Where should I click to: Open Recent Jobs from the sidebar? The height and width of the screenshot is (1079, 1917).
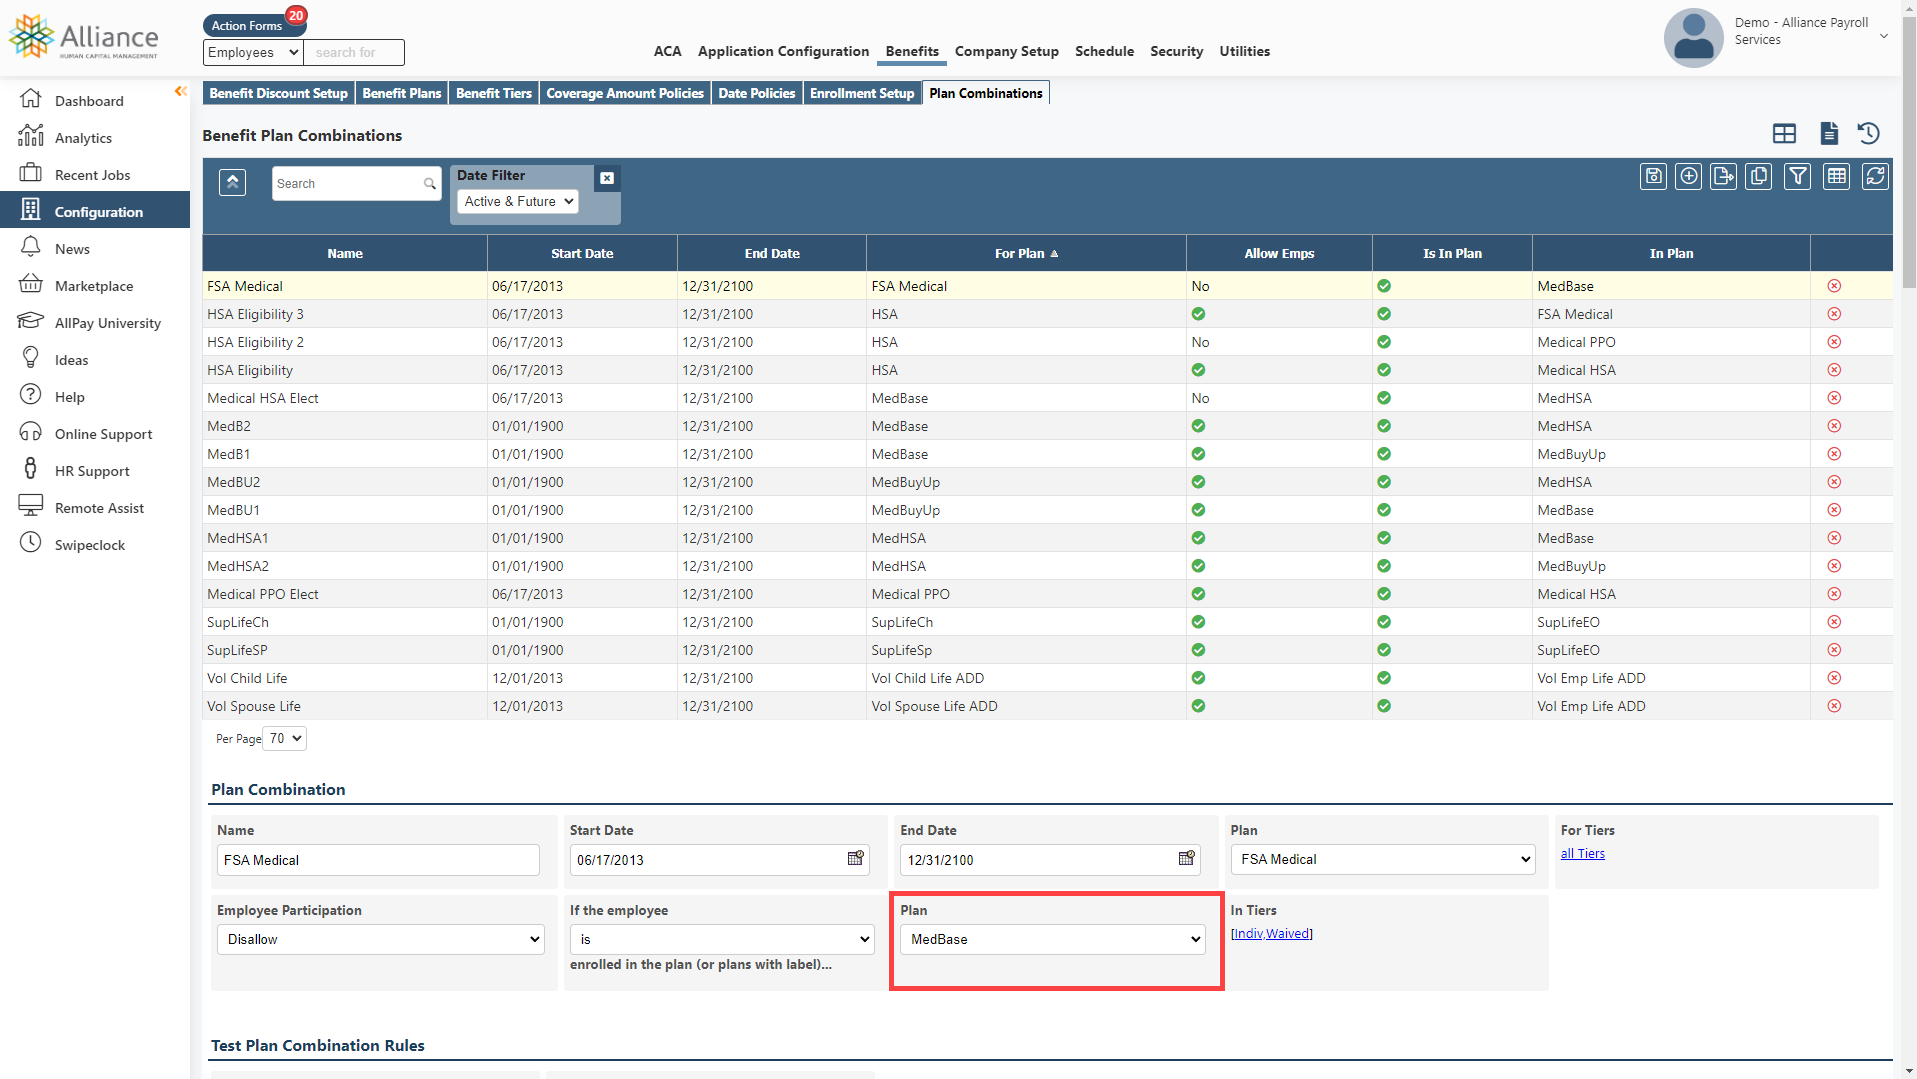click(x=92, y=175)
